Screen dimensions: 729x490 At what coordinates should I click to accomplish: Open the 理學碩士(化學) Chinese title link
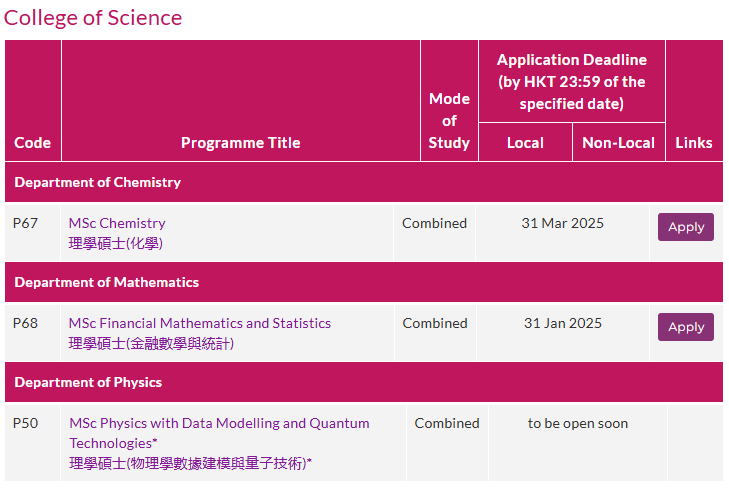coord(115,243)
